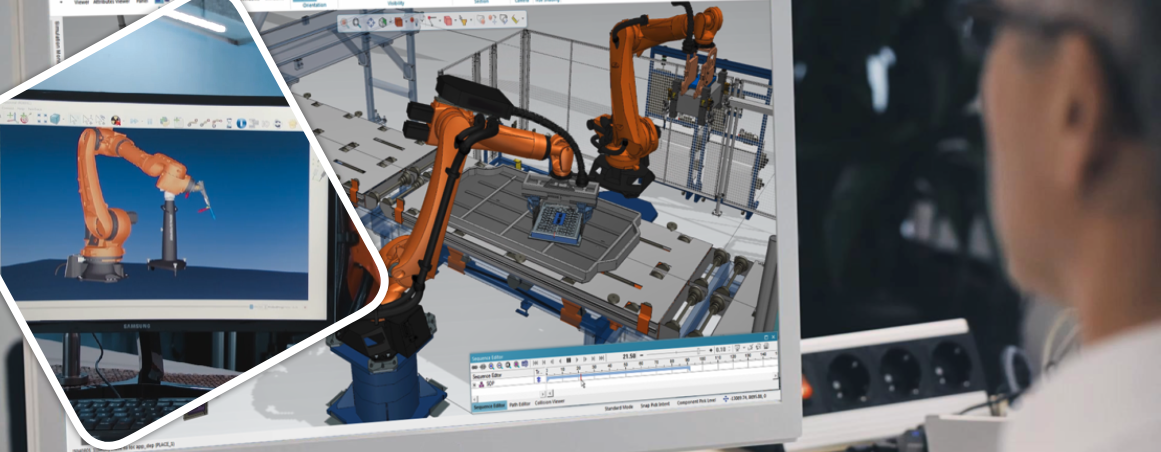Expand dropdown arrow after the measurement icon

coord(523,19)
